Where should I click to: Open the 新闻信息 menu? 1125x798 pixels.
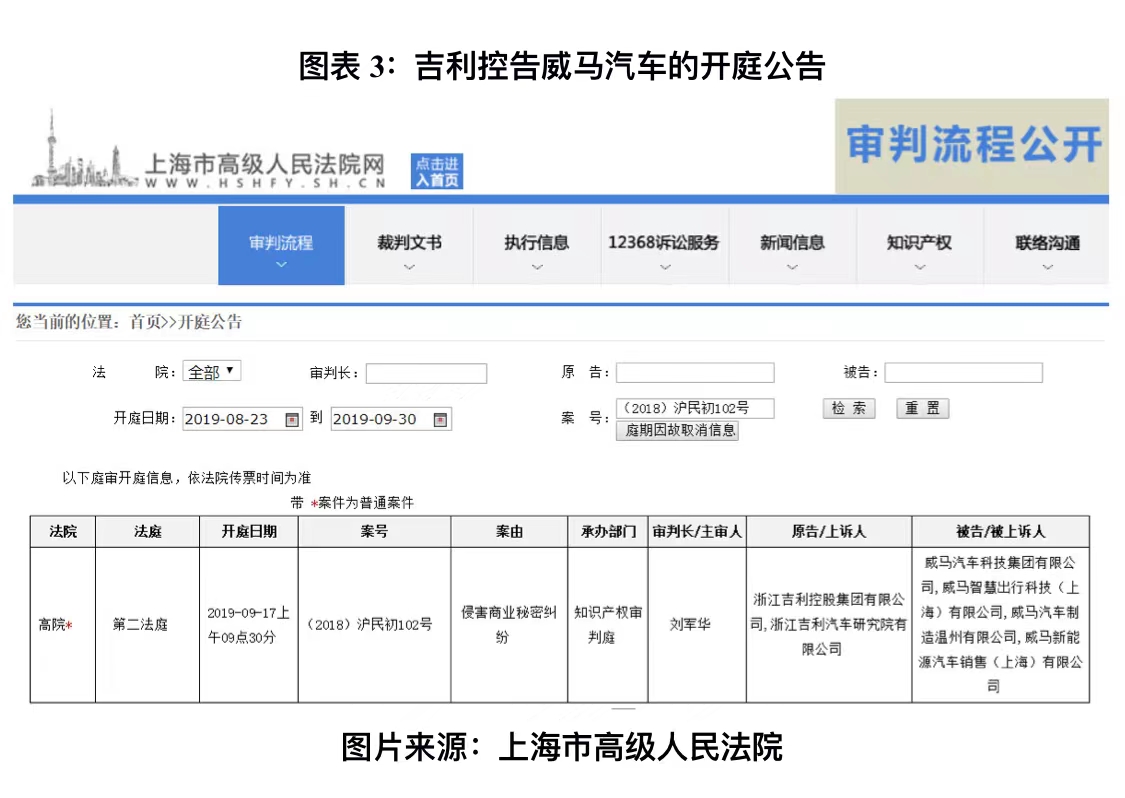tap(793, 240)
